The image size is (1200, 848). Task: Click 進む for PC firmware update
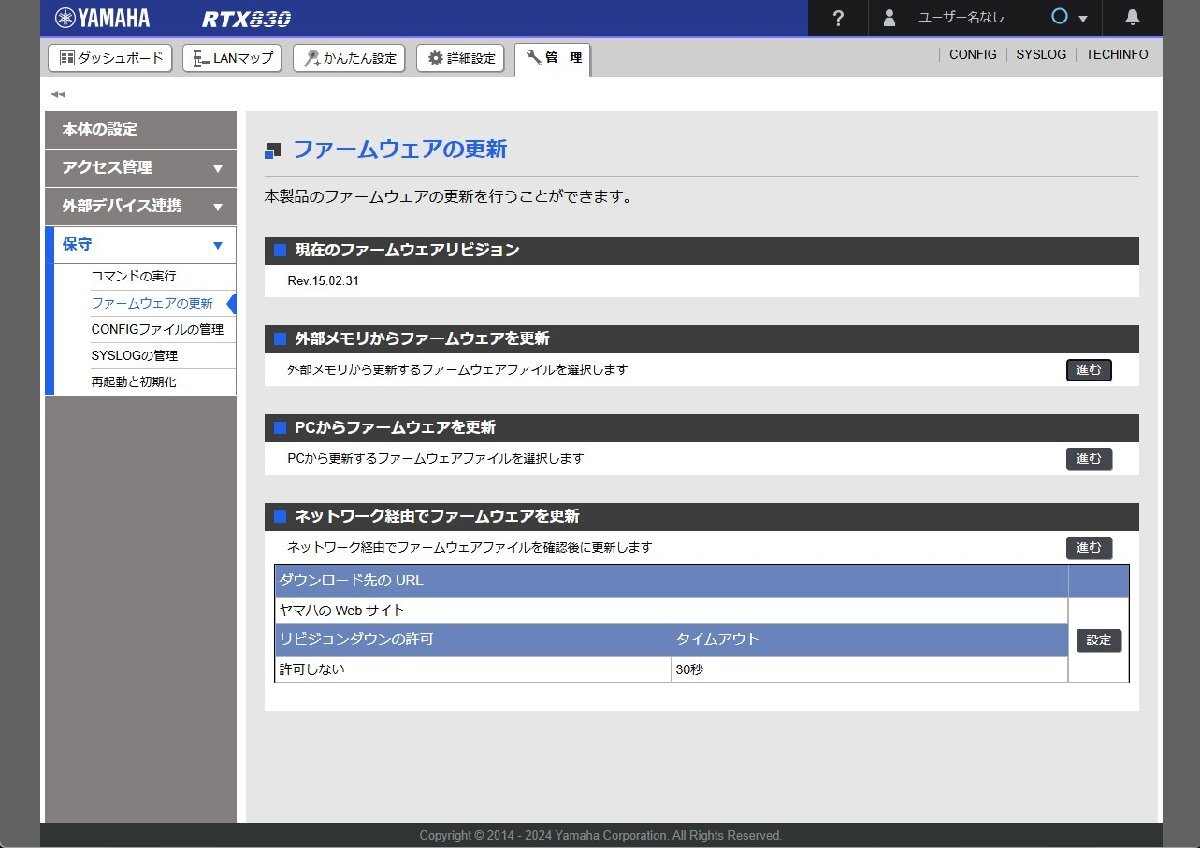click(1088, 459)
